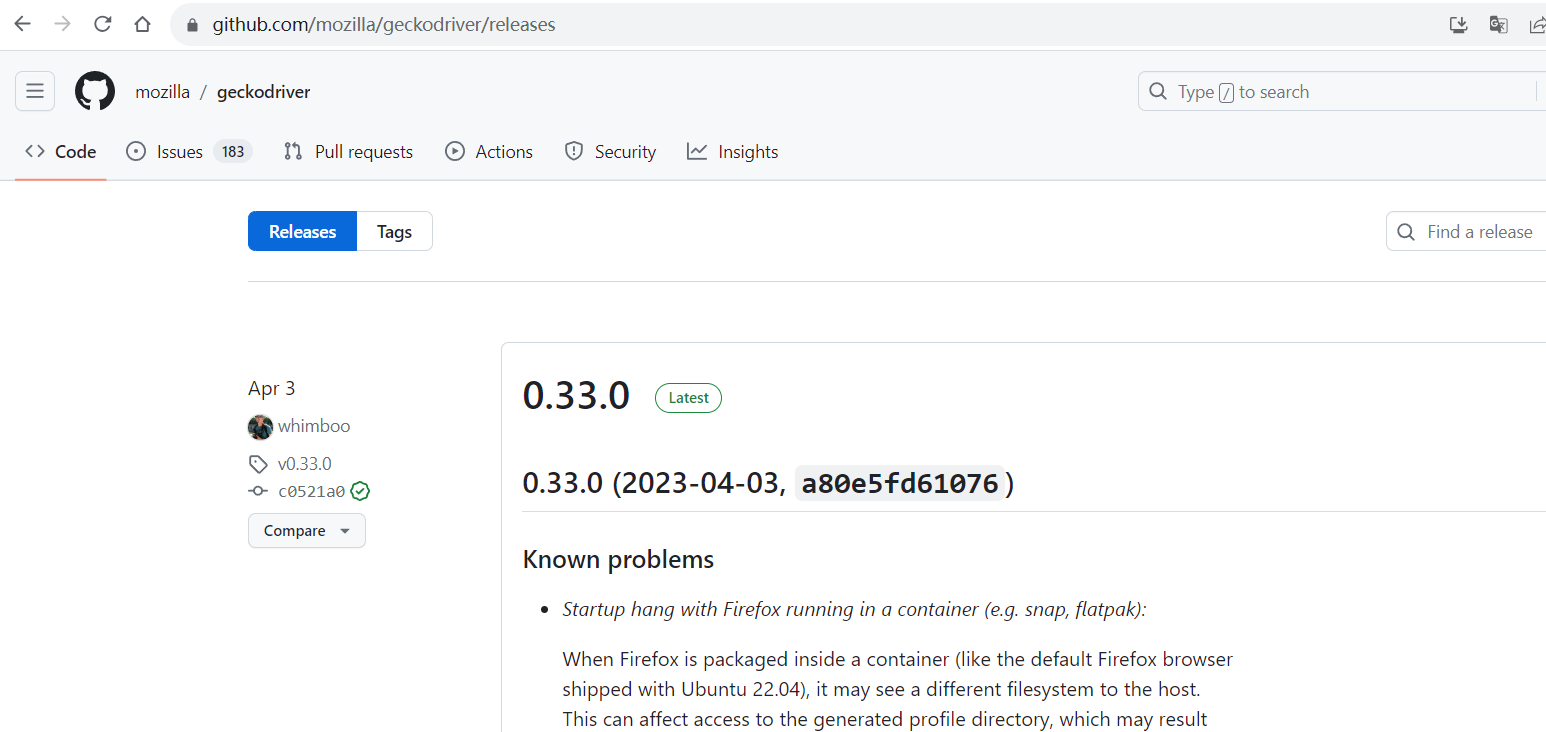
Task: Click the verified commit badge icon
Action: [360, 491]
